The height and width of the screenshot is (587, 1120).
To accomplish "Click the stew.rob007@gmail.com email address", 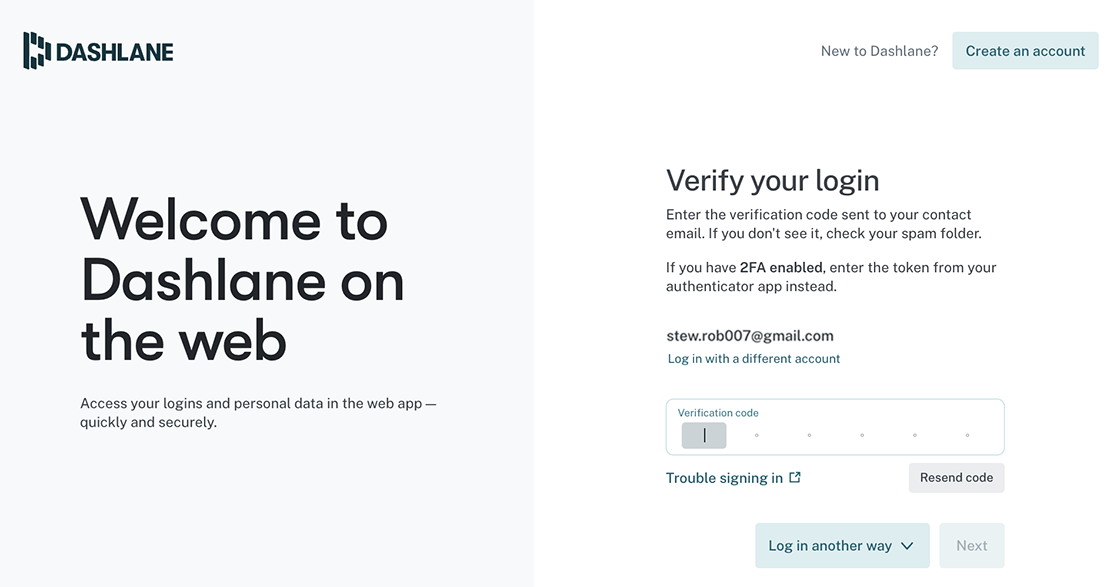I will coord(750,336).
